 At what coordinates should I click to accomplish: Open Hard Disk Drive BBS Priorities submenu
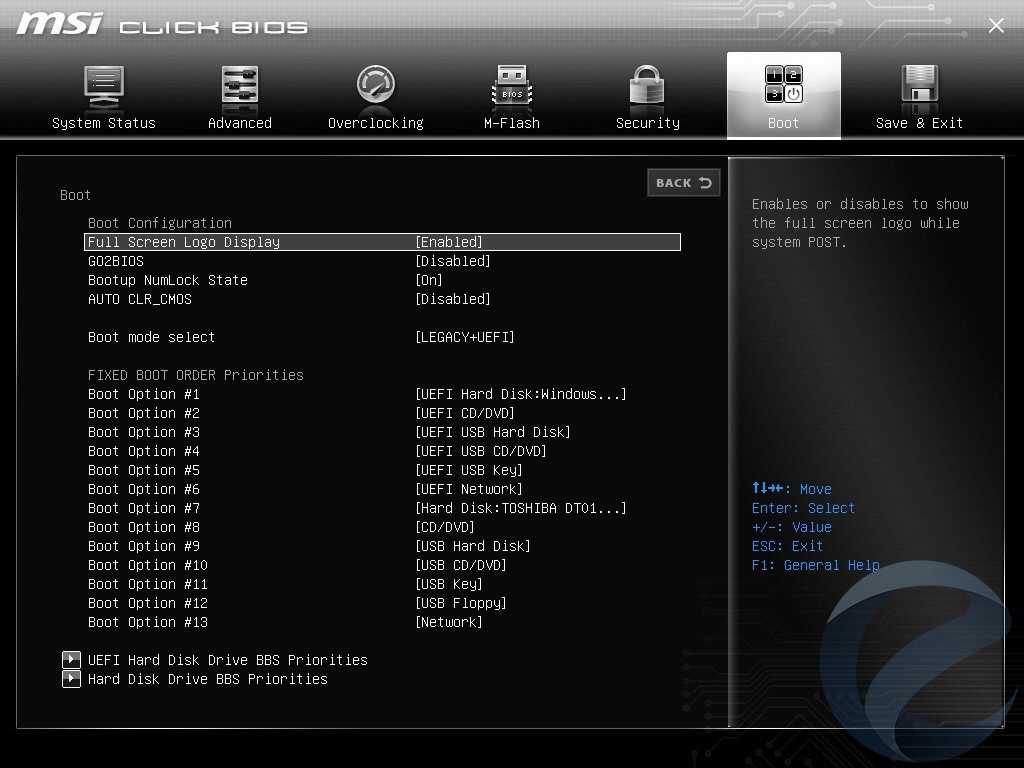coord(207,679)
